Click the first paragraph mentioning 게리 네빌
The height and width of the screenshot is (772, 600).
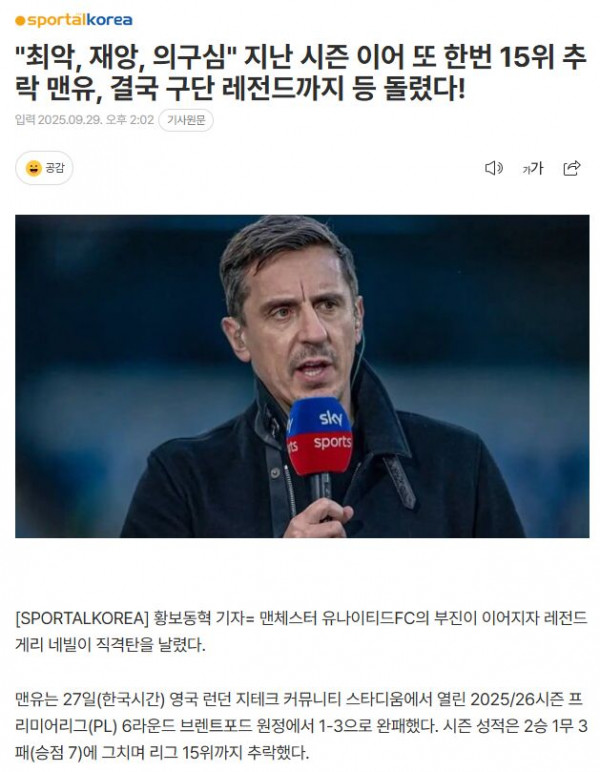(x=301, y=631)
